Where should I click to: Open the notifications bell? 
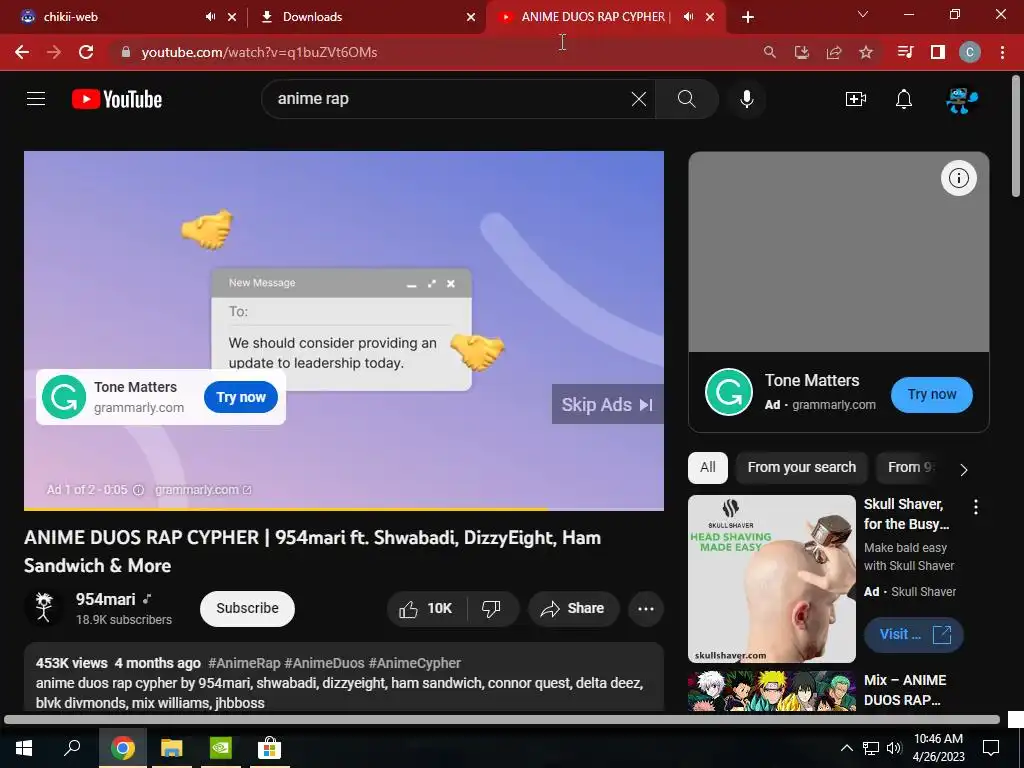pyautogui.click(x=904, y=99)
